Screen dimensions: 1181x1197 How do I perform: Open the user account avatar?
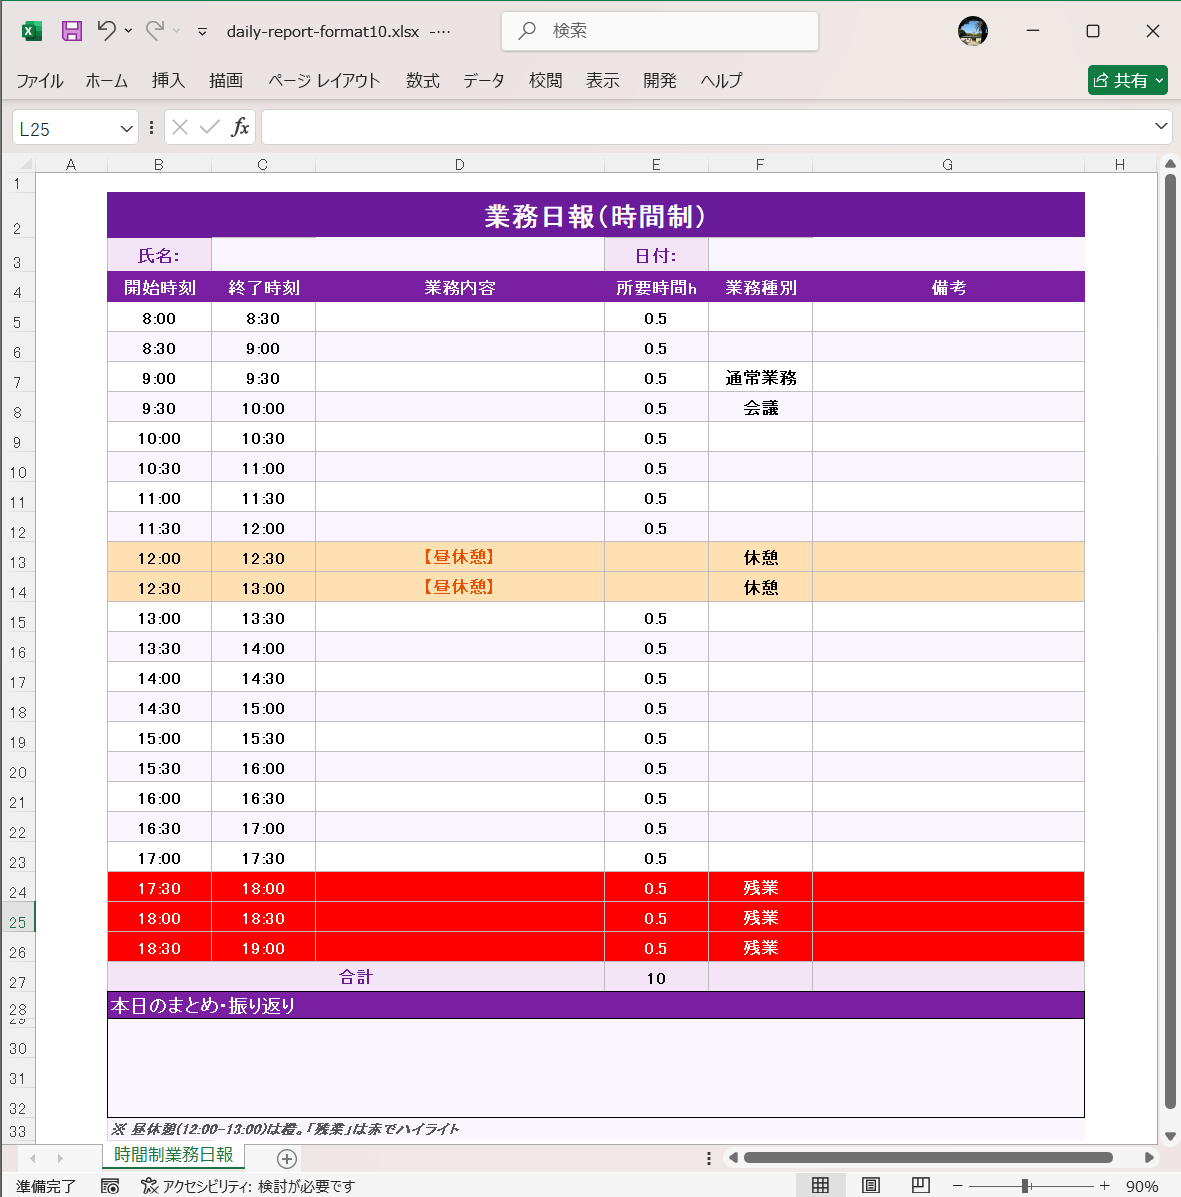click(973, 31)
